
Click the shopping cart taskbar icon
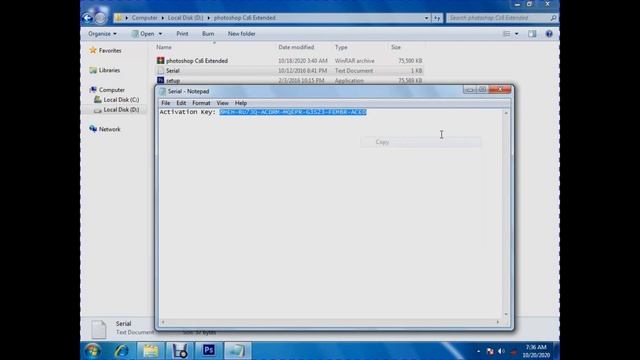click(x=179, y=351)
